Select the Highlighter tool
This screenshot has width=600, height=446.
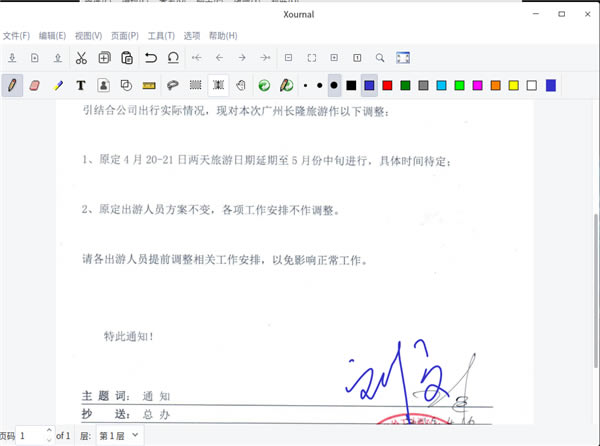tap(58, 85)
